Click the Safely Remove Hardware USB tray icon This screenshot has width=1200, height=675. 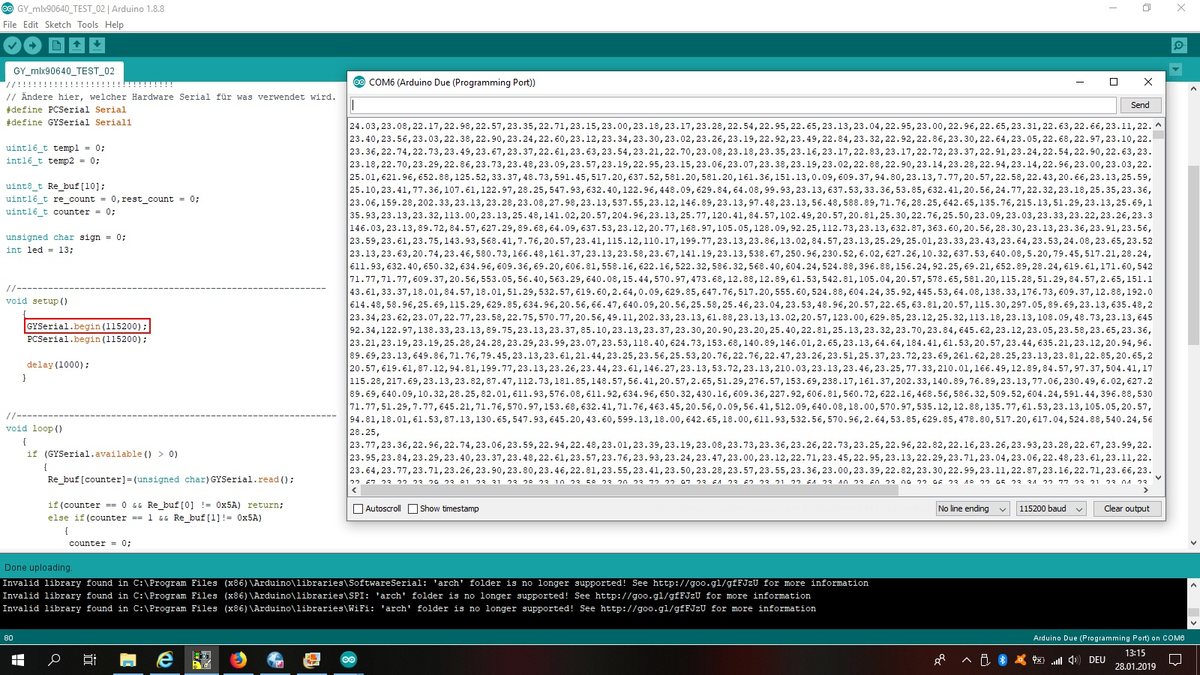pyautogui.click(x=984, y=660)
